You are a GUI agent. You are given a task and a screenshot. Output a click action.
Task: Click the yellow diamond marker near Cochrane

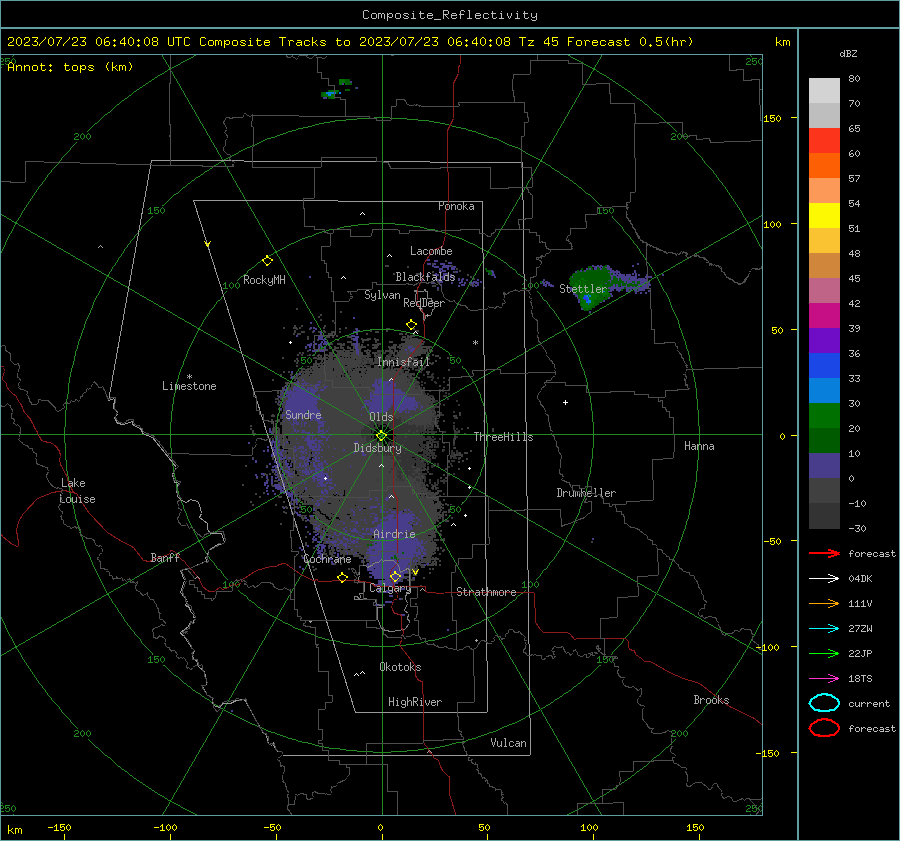point(342,578)
